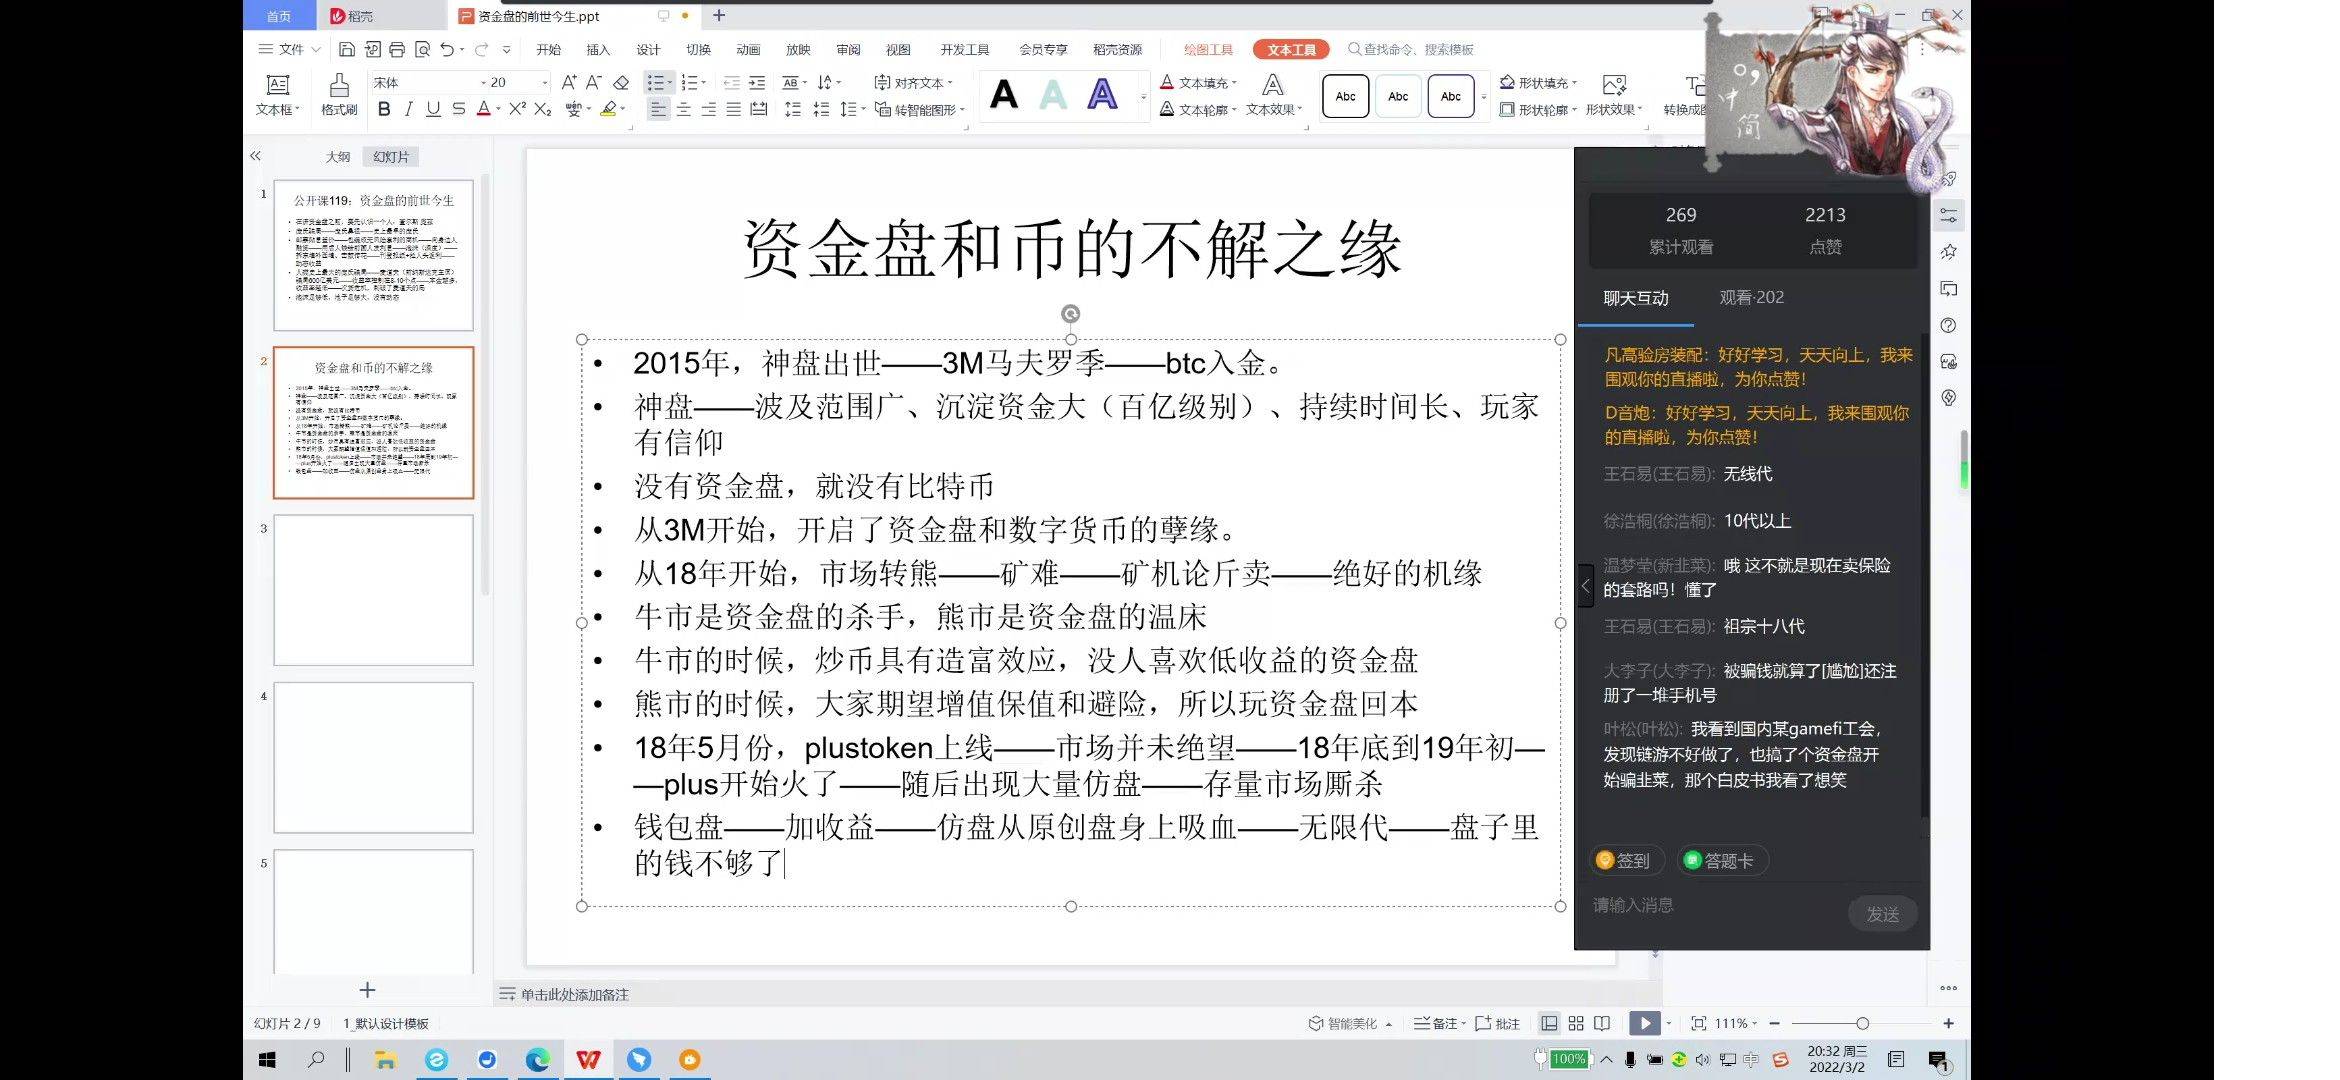2340x1080 pixels.
Task: Increase indent level icon
Action: (x=757, y=82)
